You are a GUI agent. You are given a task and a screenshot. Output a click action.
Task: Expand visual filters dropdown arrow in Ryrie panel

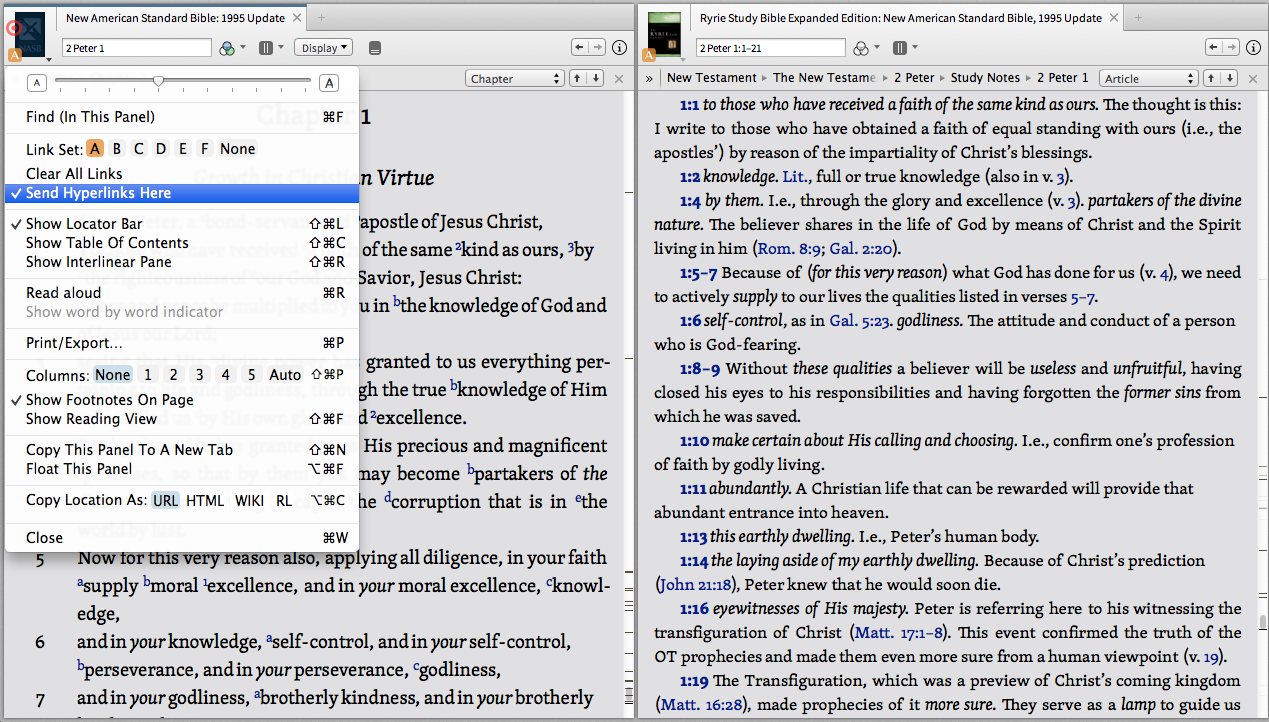(877, 48)
